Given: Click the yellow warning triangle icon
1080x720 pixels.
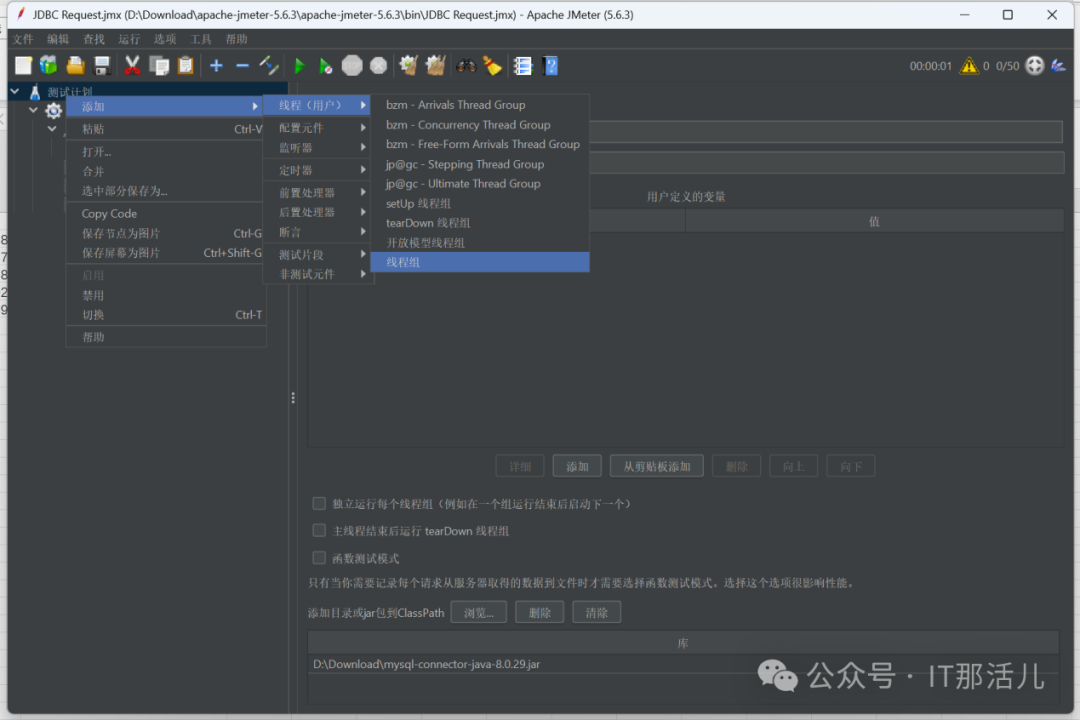Looking at the screenshot, I should point(969,65).
